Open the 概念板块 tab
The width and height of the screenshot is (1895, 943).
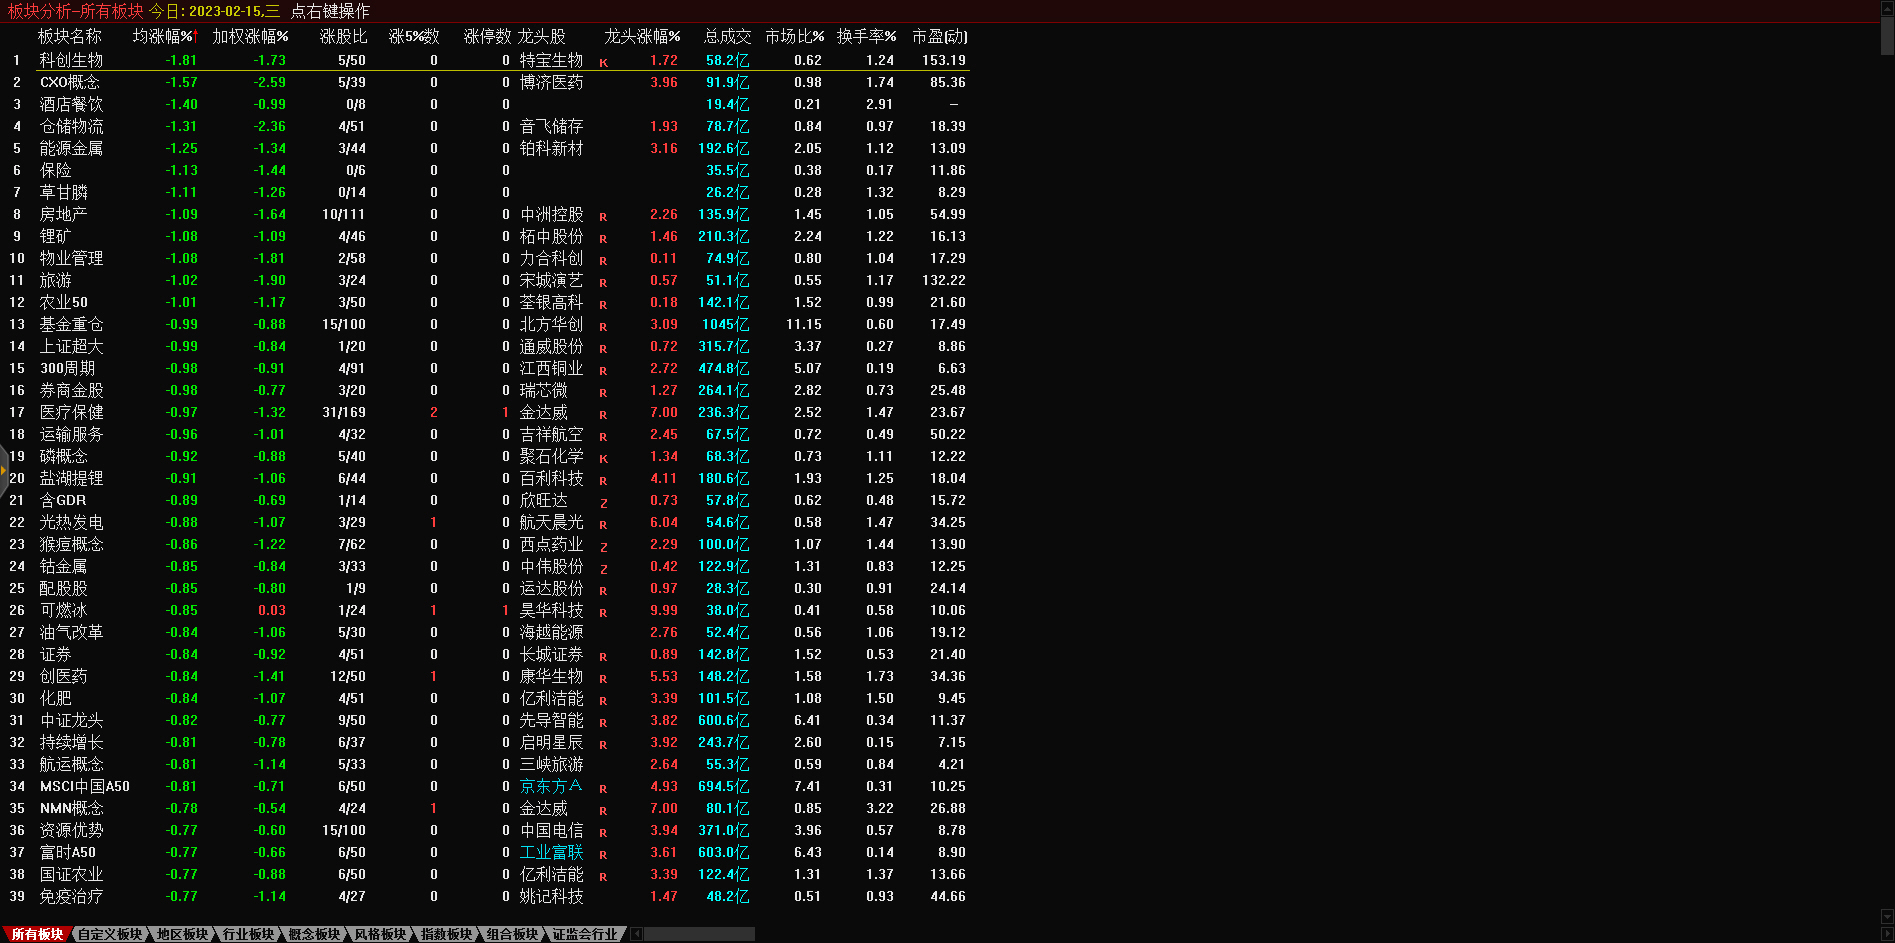(314, 934)
